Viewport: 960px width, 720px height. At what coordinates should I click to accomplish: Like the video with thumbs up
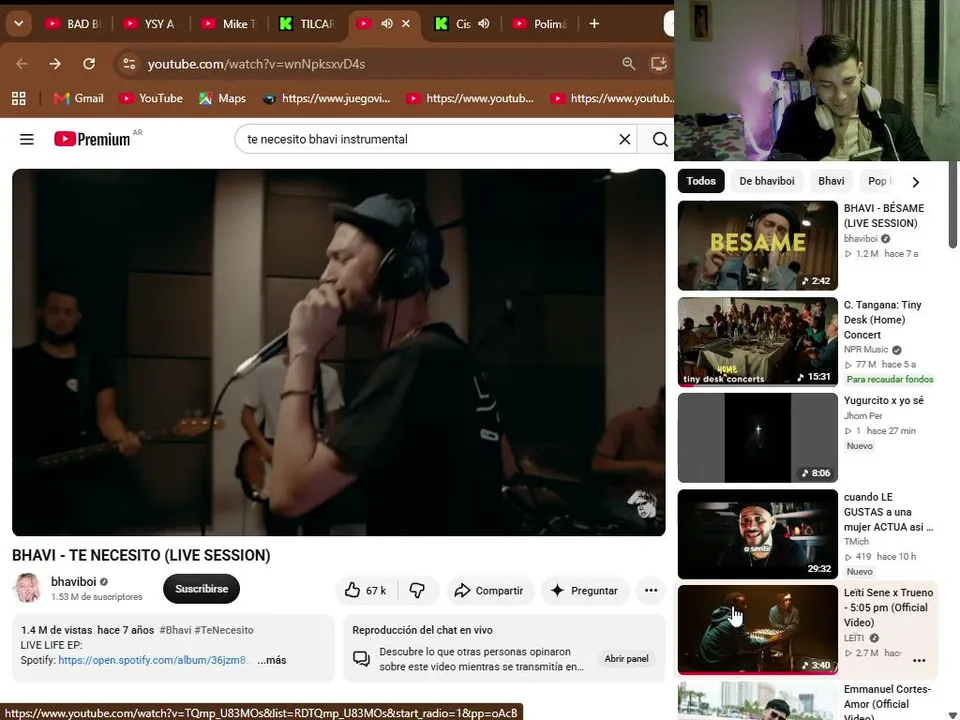coord(366,591)
